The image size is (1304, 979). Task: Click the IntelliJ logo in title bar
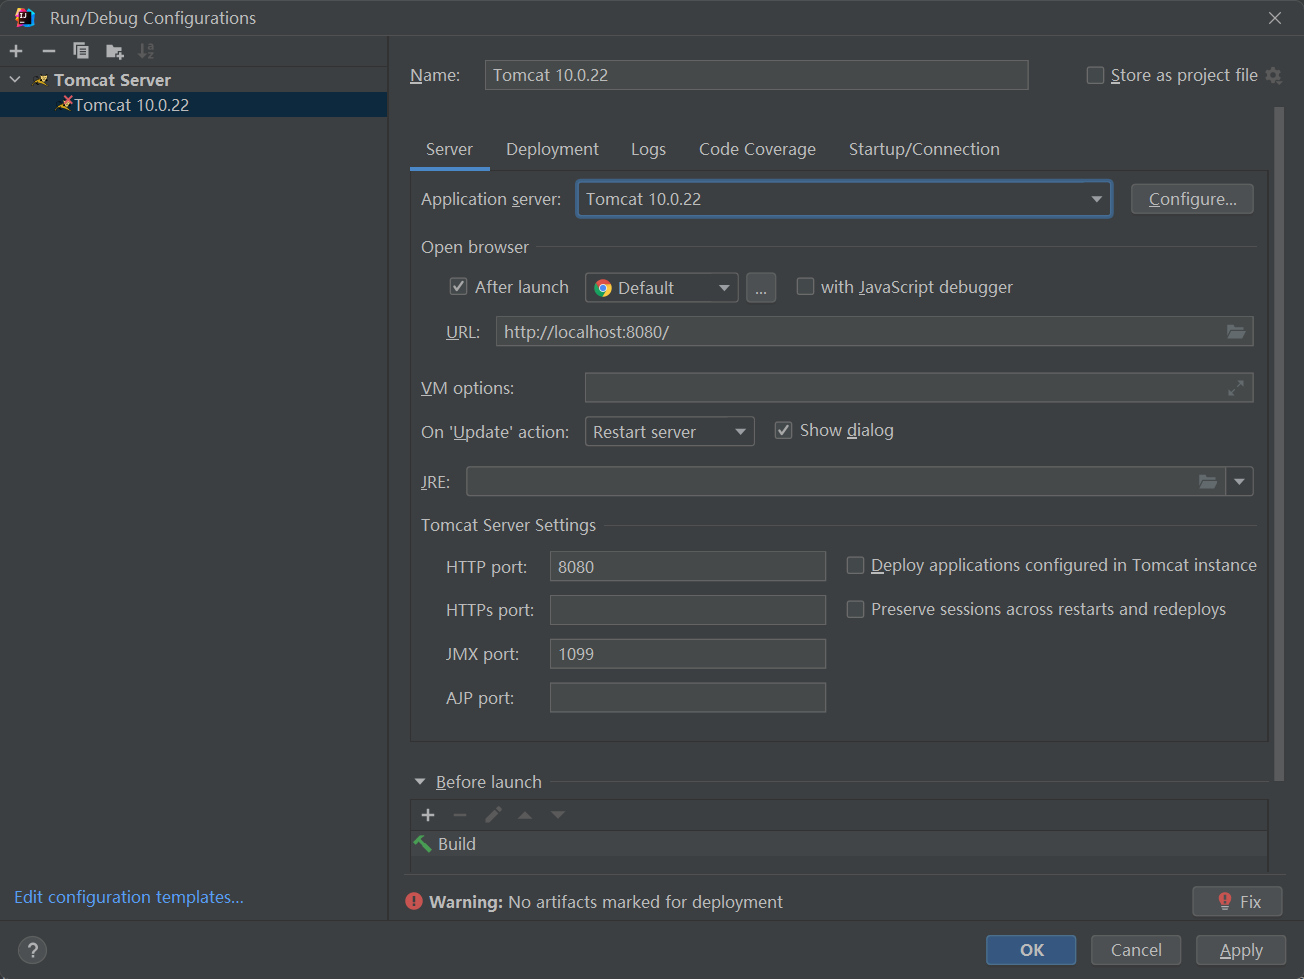25,18
